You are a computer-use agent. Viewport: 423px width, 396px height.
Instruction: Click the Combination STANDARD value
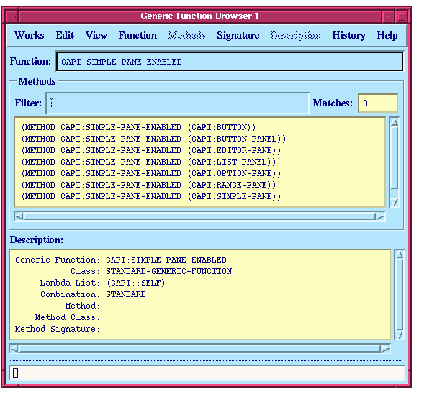click(126, 294)
